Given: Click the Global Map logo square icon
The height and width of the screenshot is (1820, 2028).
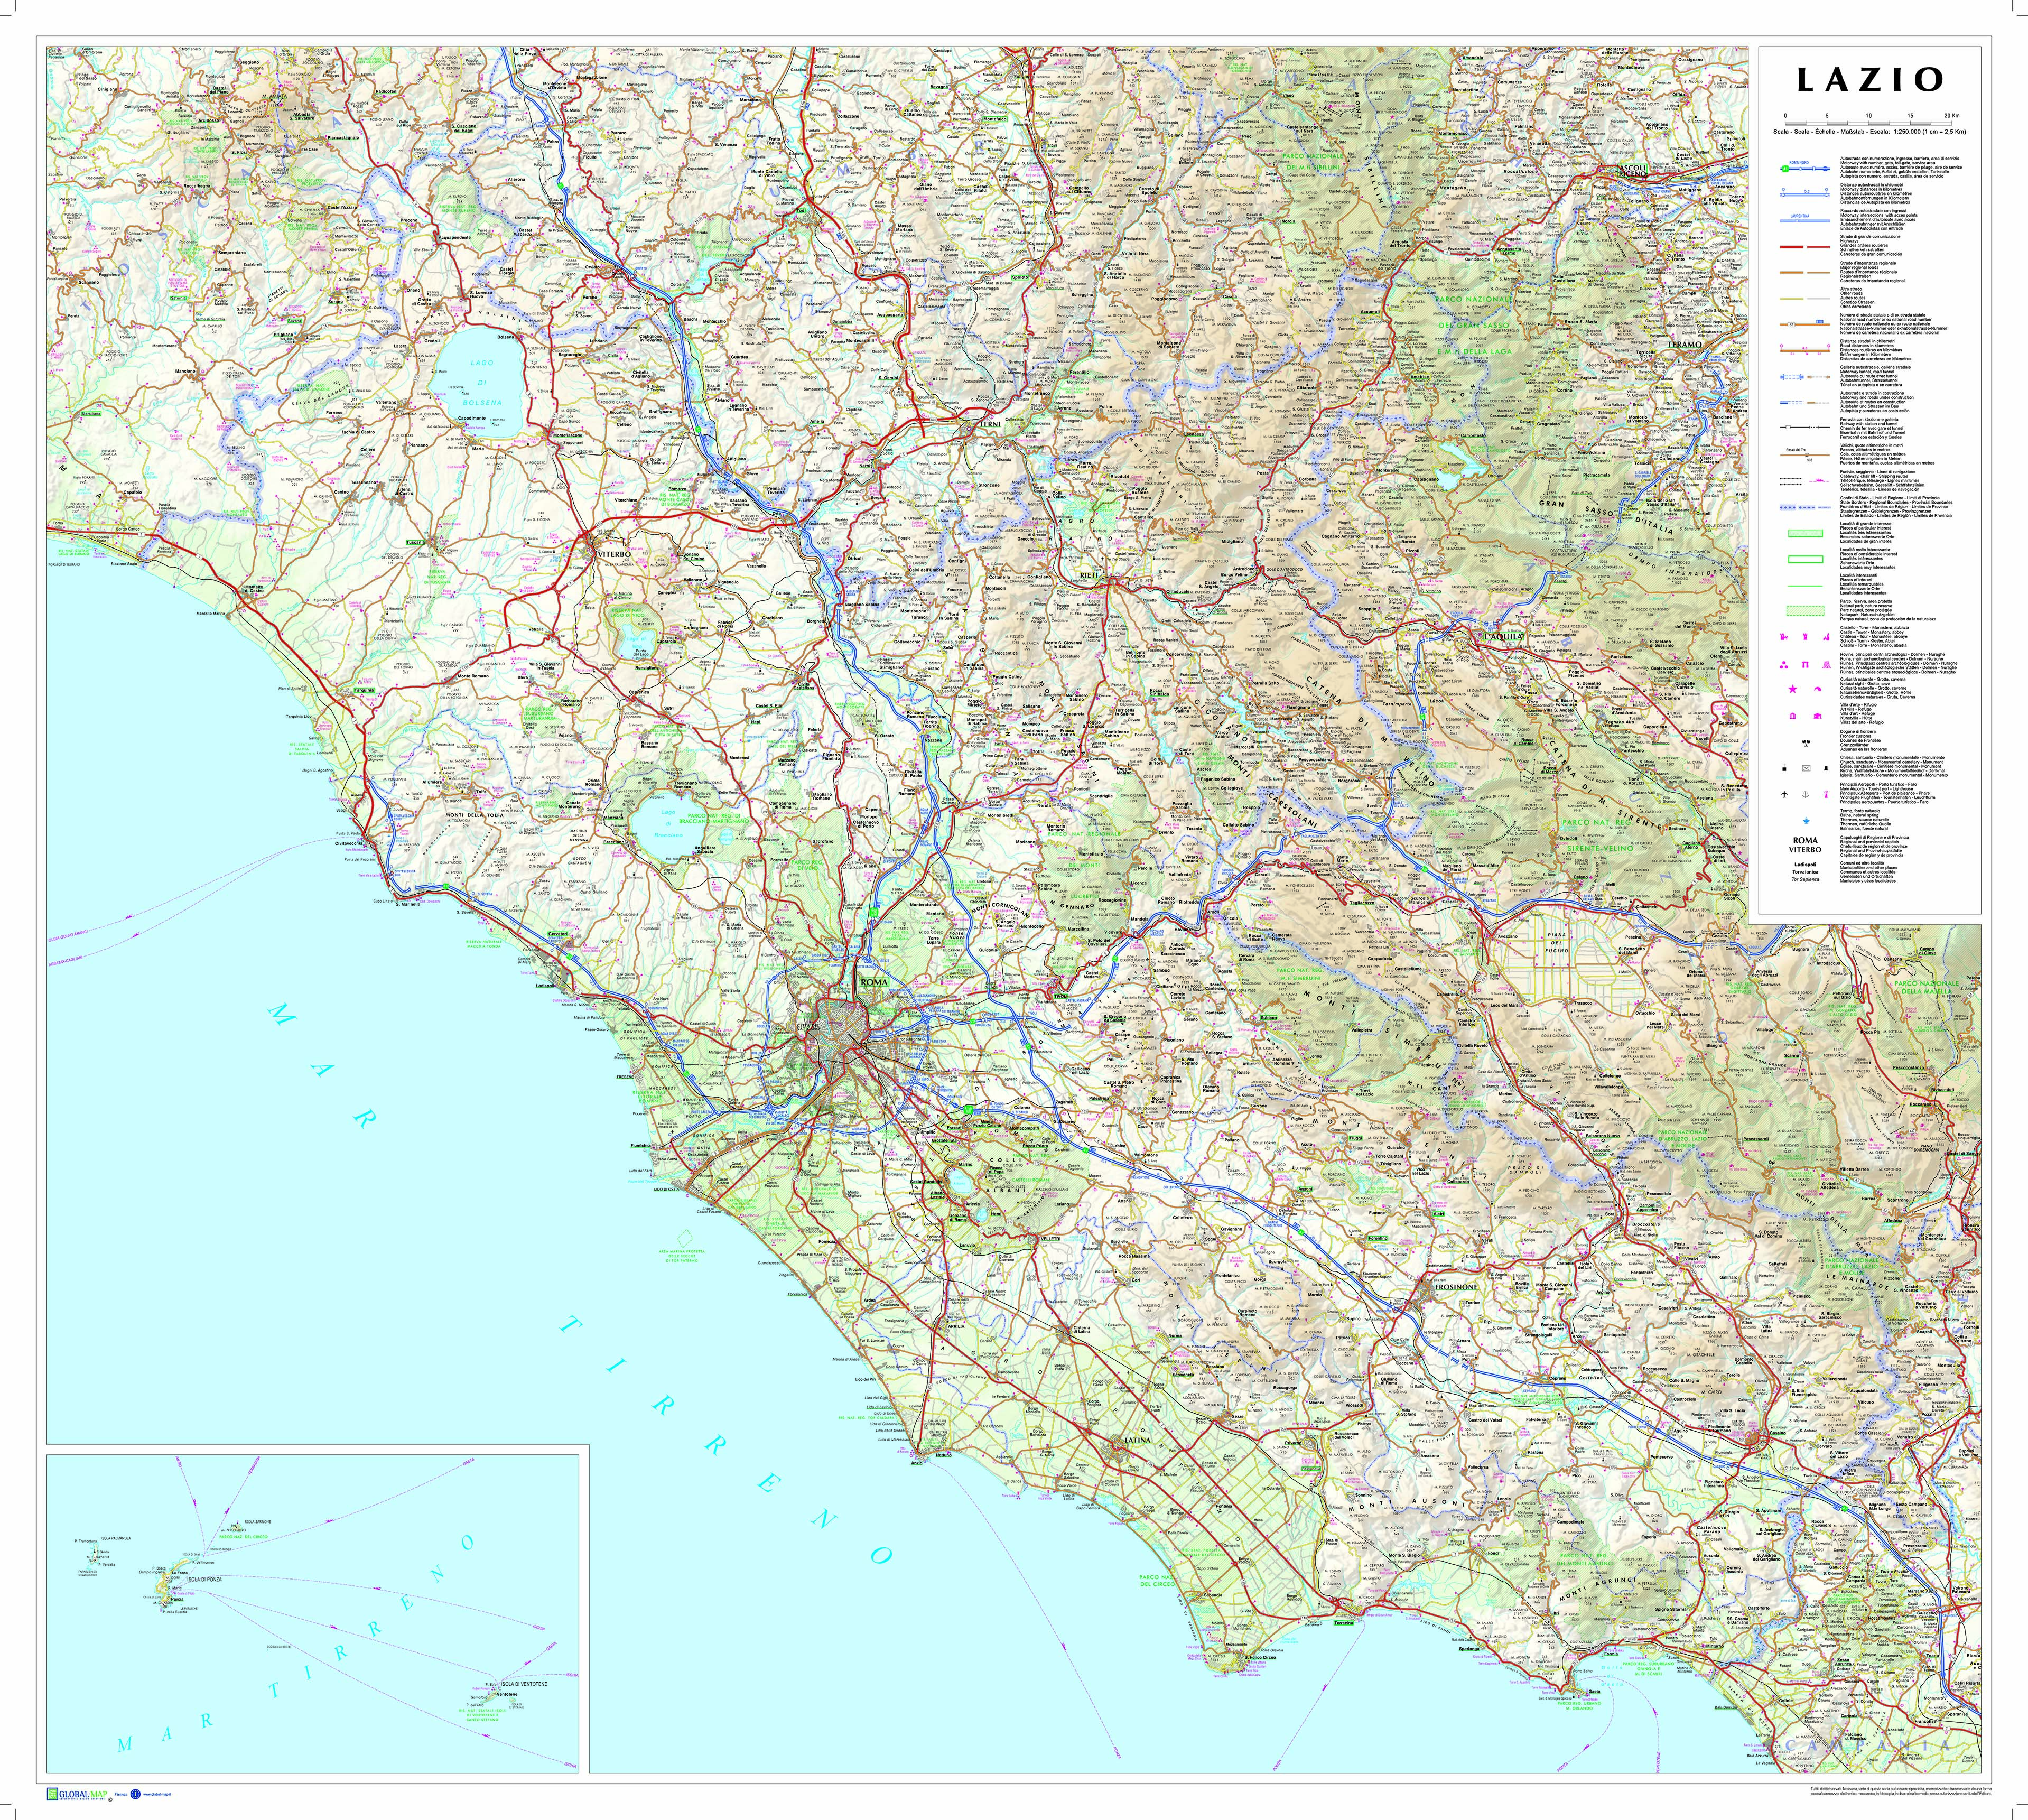Looking at the screenshot, I should click(x=53, y=1794).
